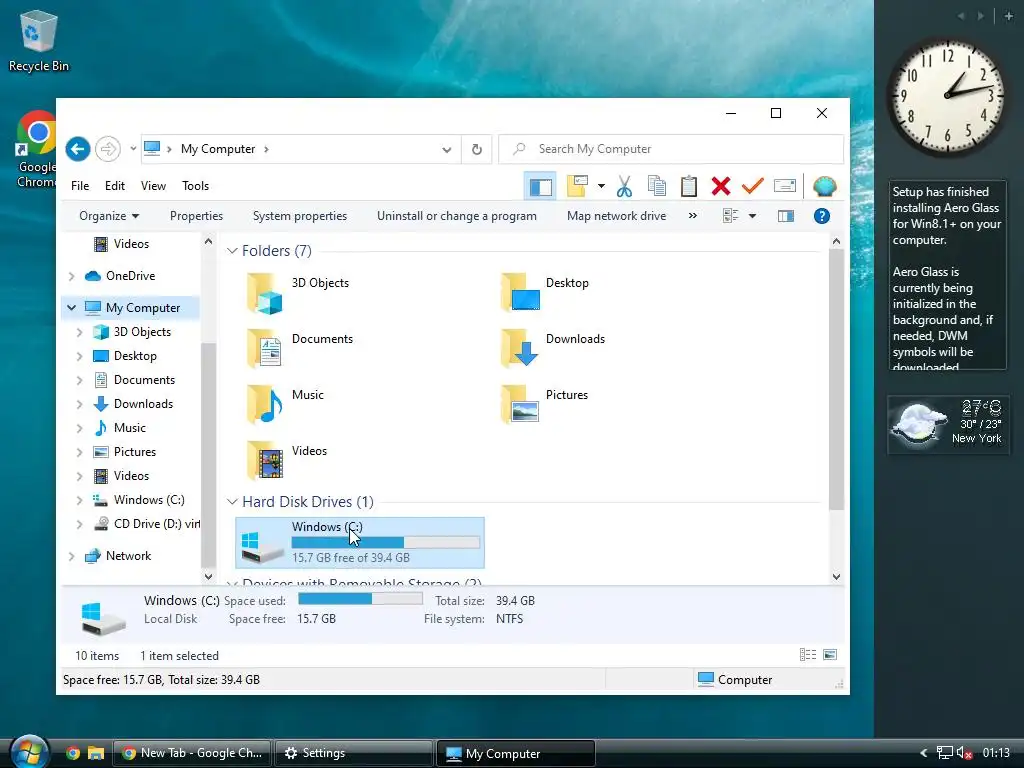Open the recent locations dropdown arrow
This screenshot has width=1024, height=768.
click(x=133, y=149)
